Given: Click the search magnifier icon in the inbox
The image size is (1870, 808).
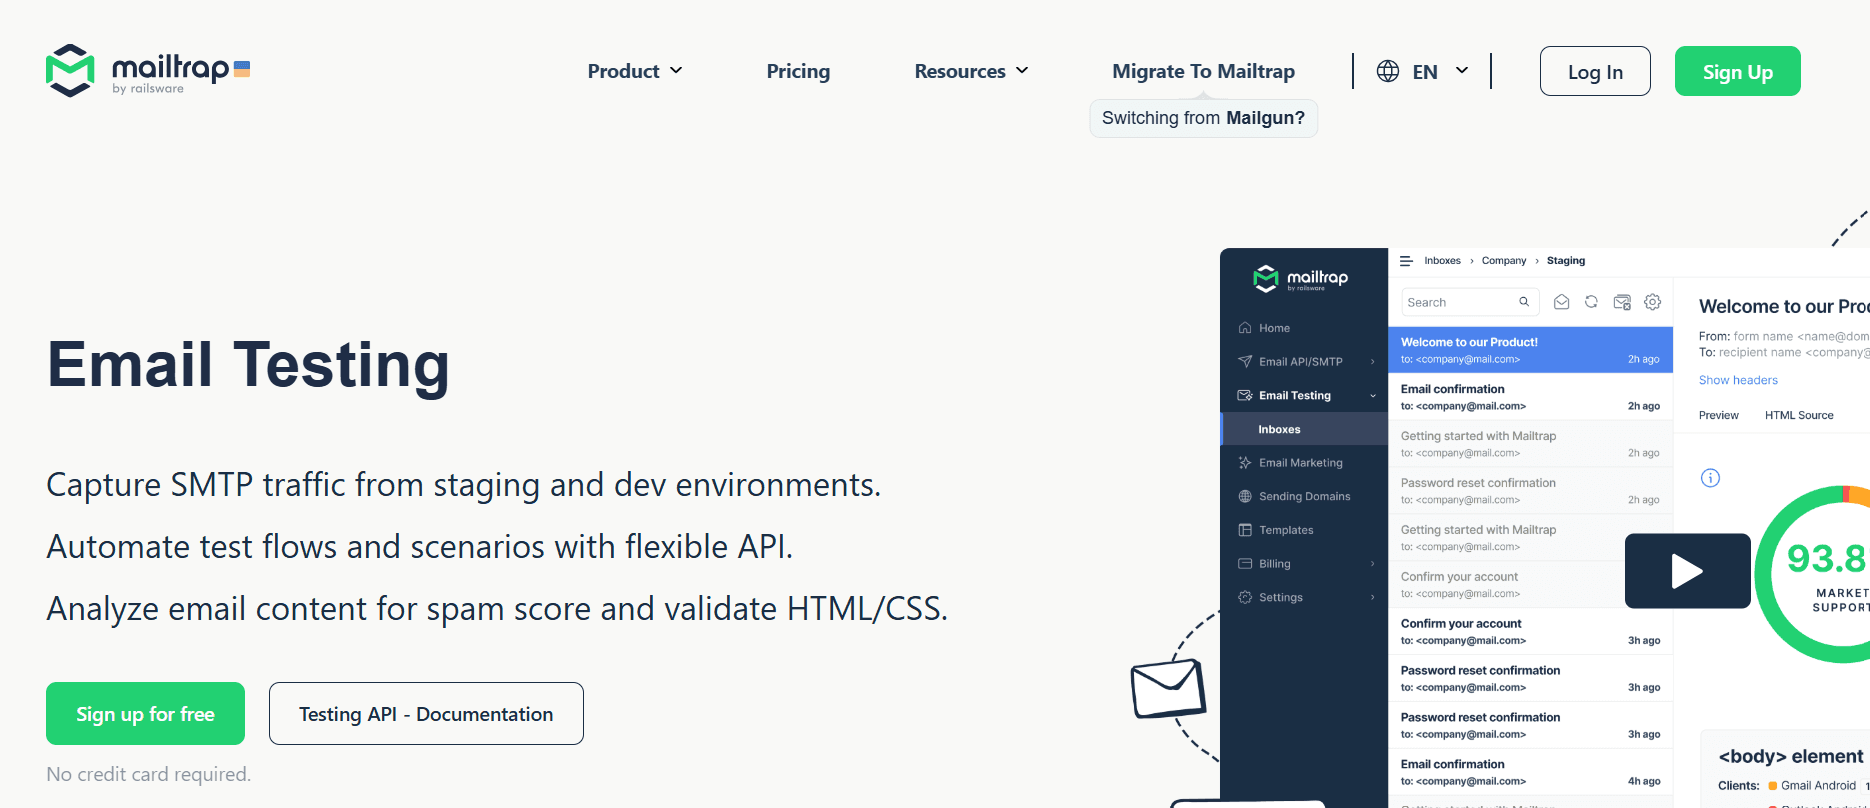Looking at the screenshot, I should point(1524,302).
